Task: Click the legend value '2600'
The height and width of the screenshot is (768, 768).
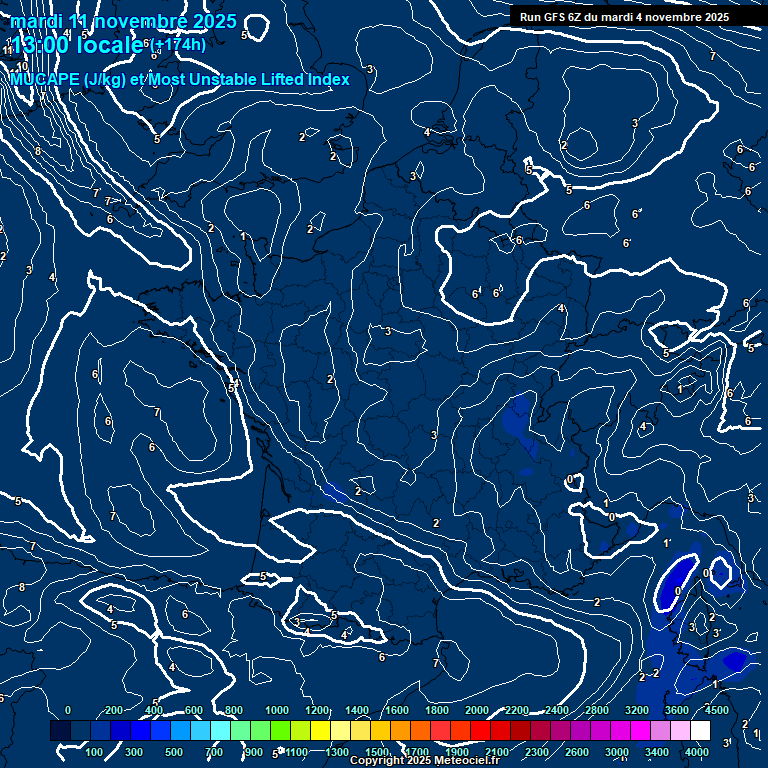Action: coord(577,752)
